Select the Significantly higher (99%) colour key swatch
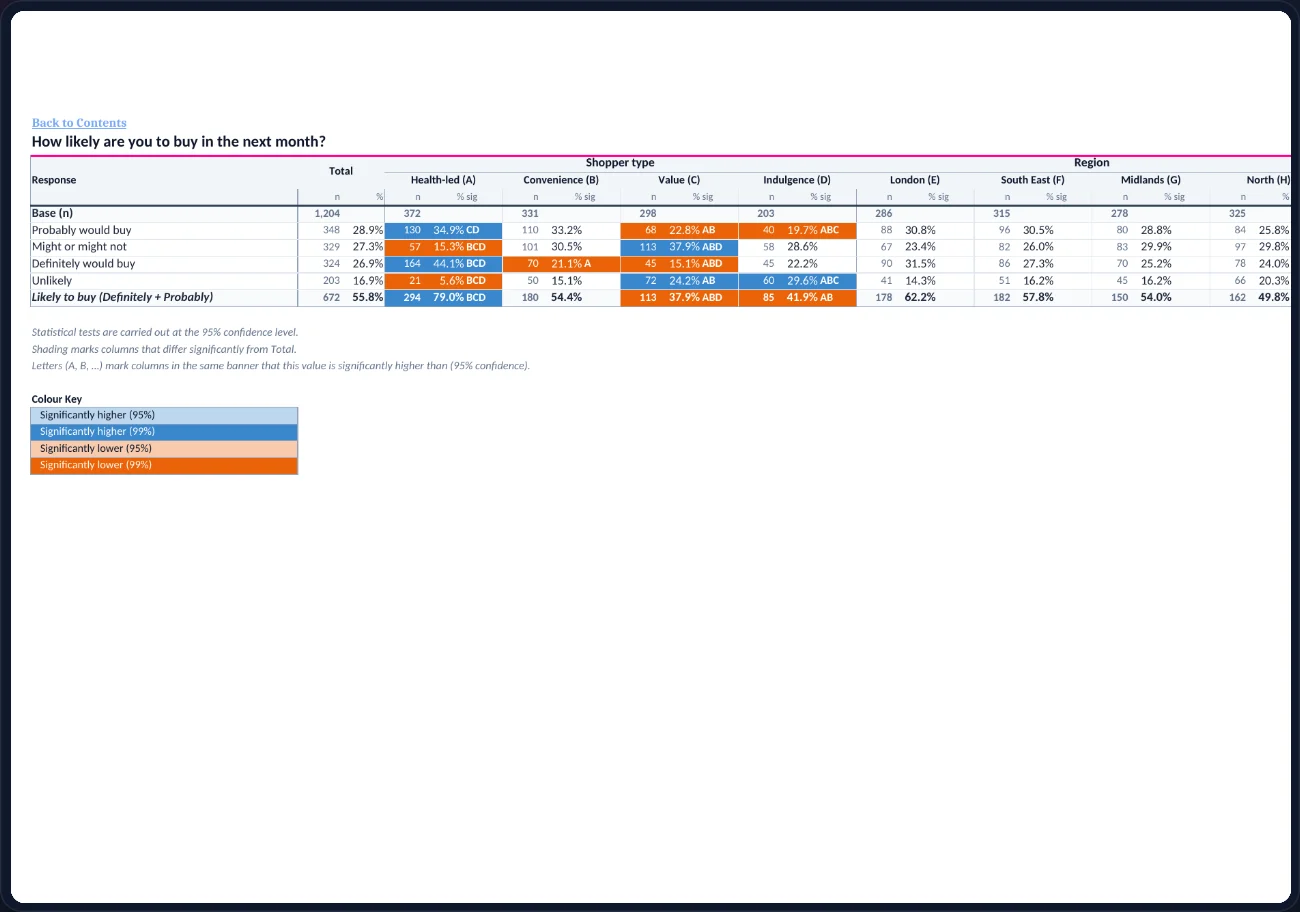This screenshot has width=1300, height=912. 164,432
